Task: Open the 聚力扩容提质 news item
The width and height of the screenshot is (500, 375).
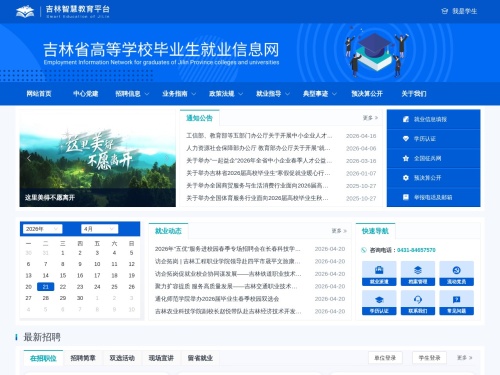Action: click(226, 286)
